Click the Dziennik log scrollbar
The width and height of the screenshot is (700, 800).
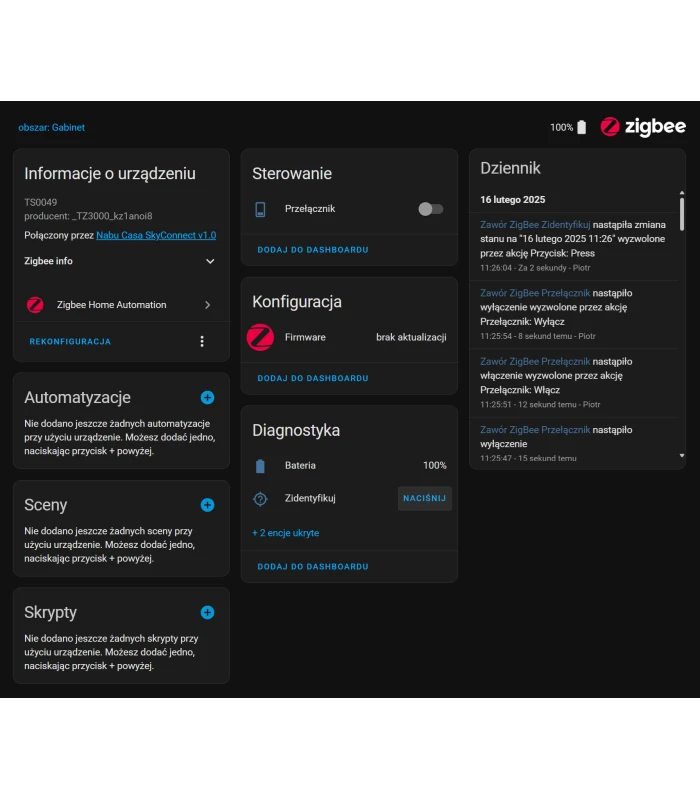coord(682,214)
